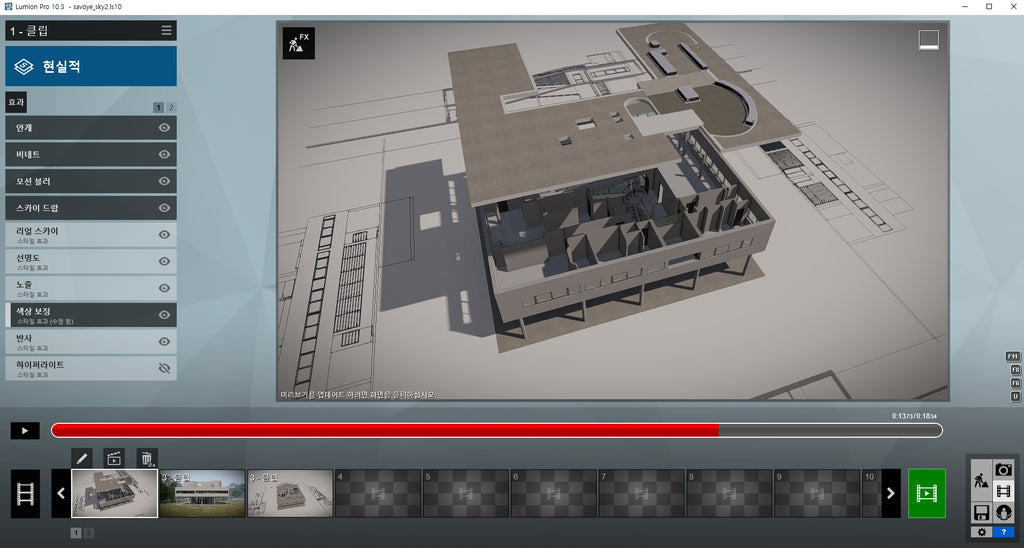Toggle visibility of 안개 effect
Screen dimensions: 1024x548
(165, 127)
